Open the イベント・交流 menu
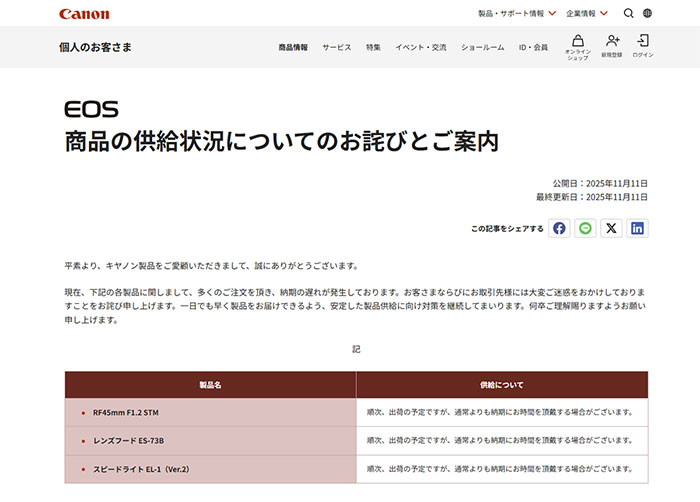 click(x=421, y=47)
